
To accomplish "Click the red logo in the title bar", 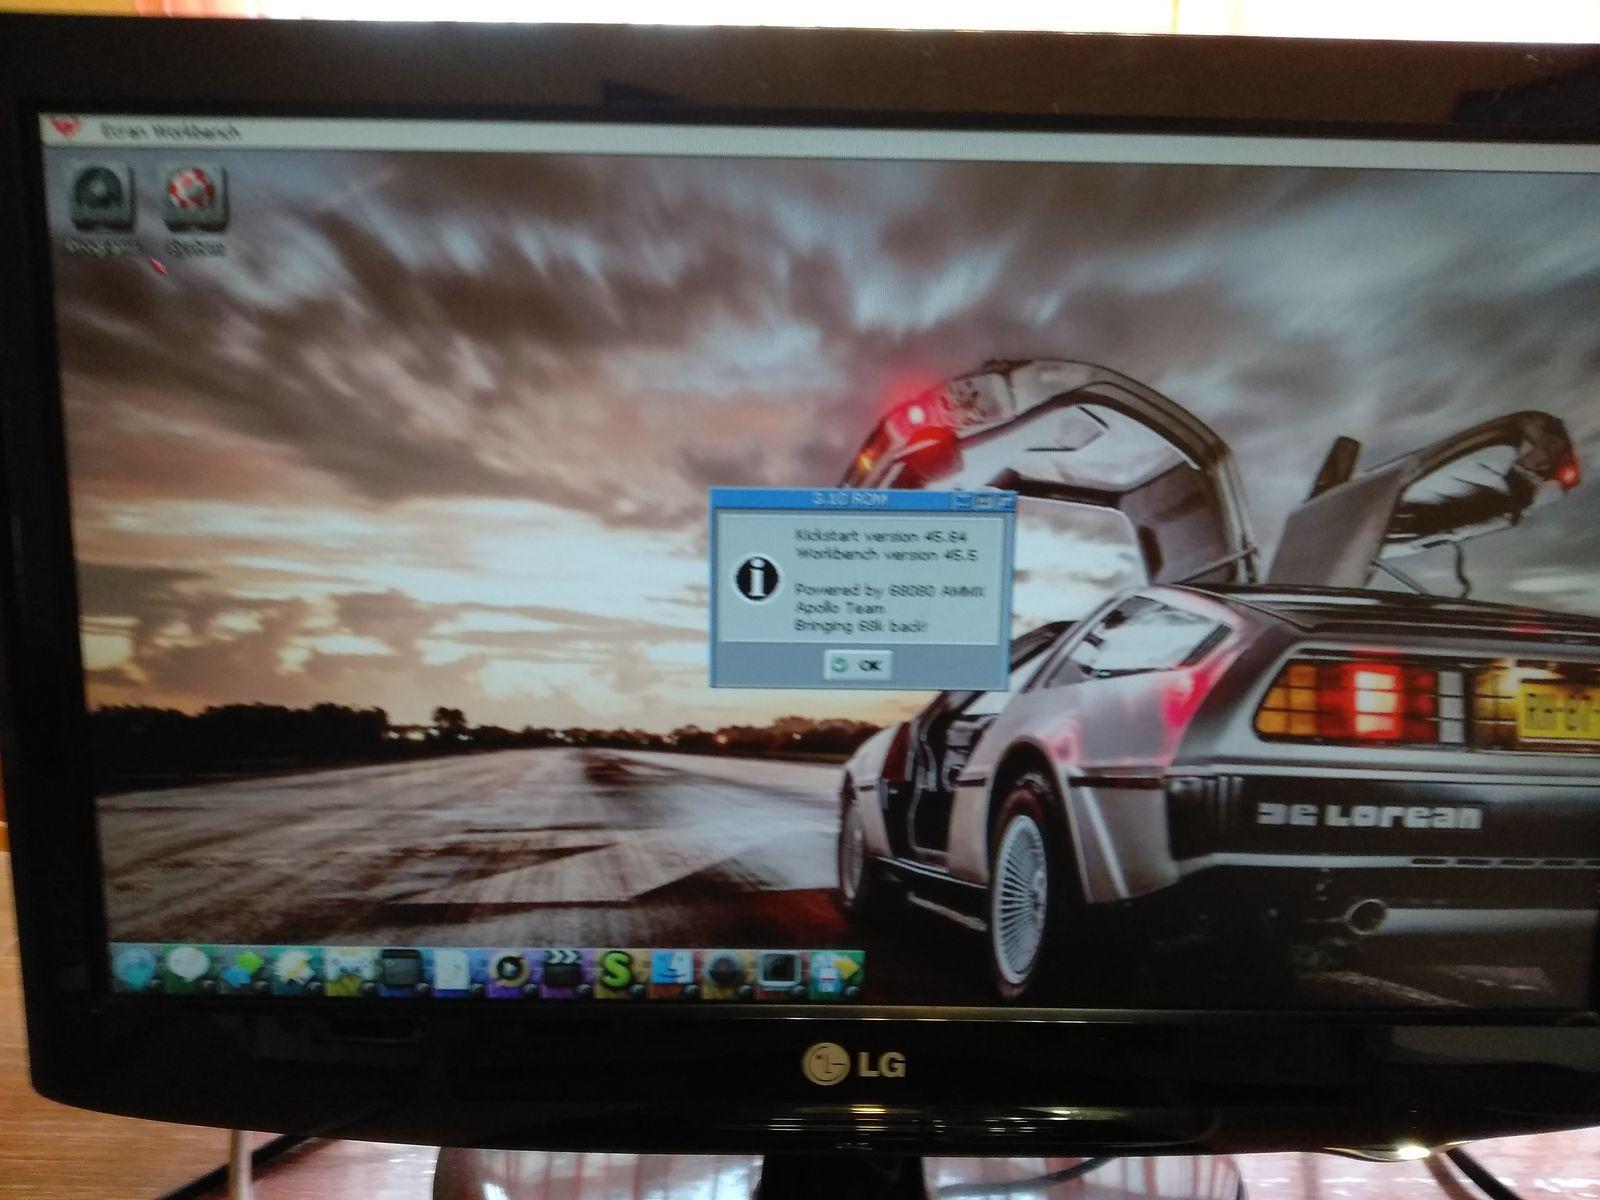I will point(67,131).
